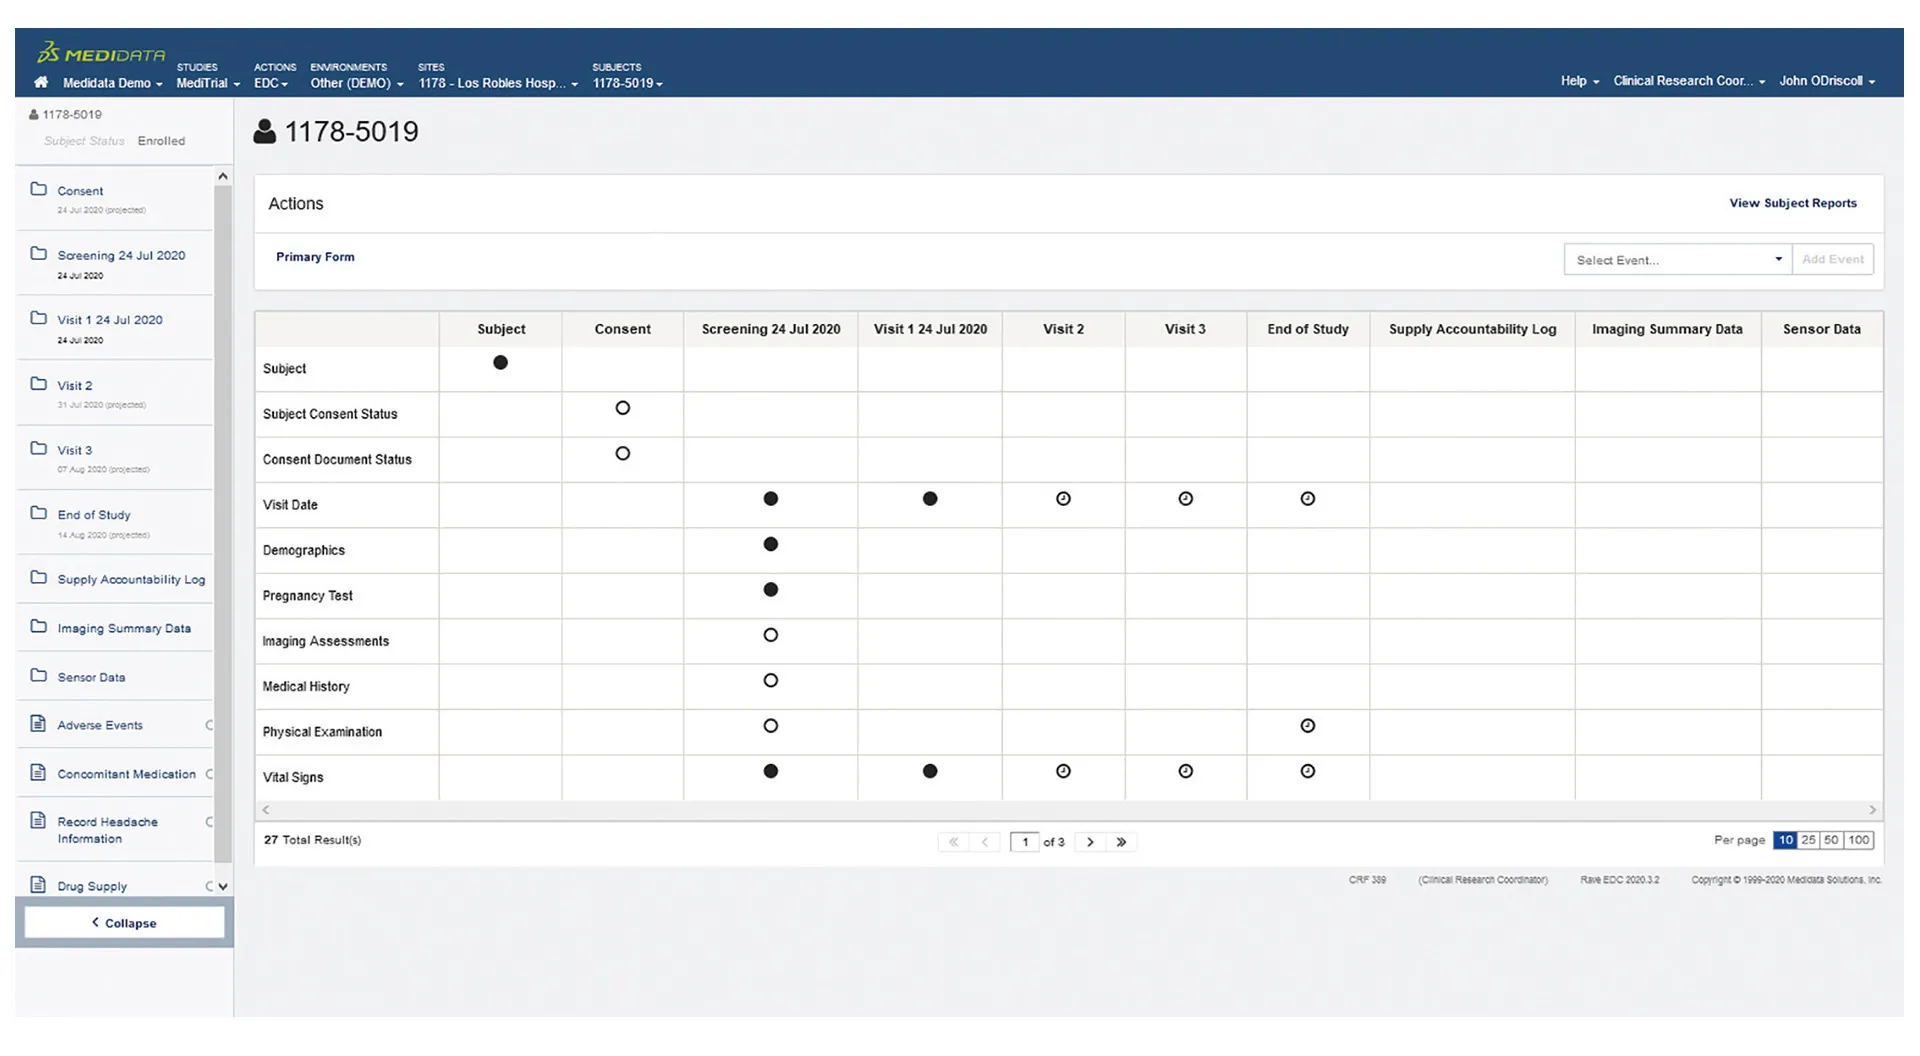Go to last page of results

[1121, 842]
